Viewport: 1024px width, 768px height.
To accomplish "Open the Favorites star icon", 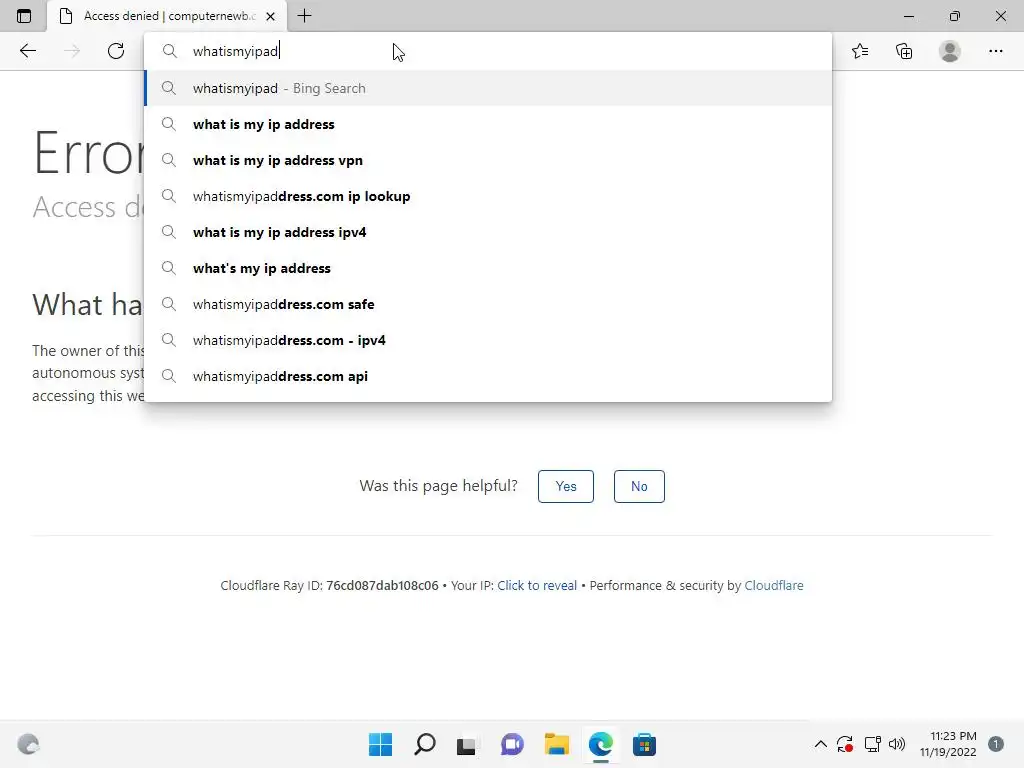I will (860, 51).
